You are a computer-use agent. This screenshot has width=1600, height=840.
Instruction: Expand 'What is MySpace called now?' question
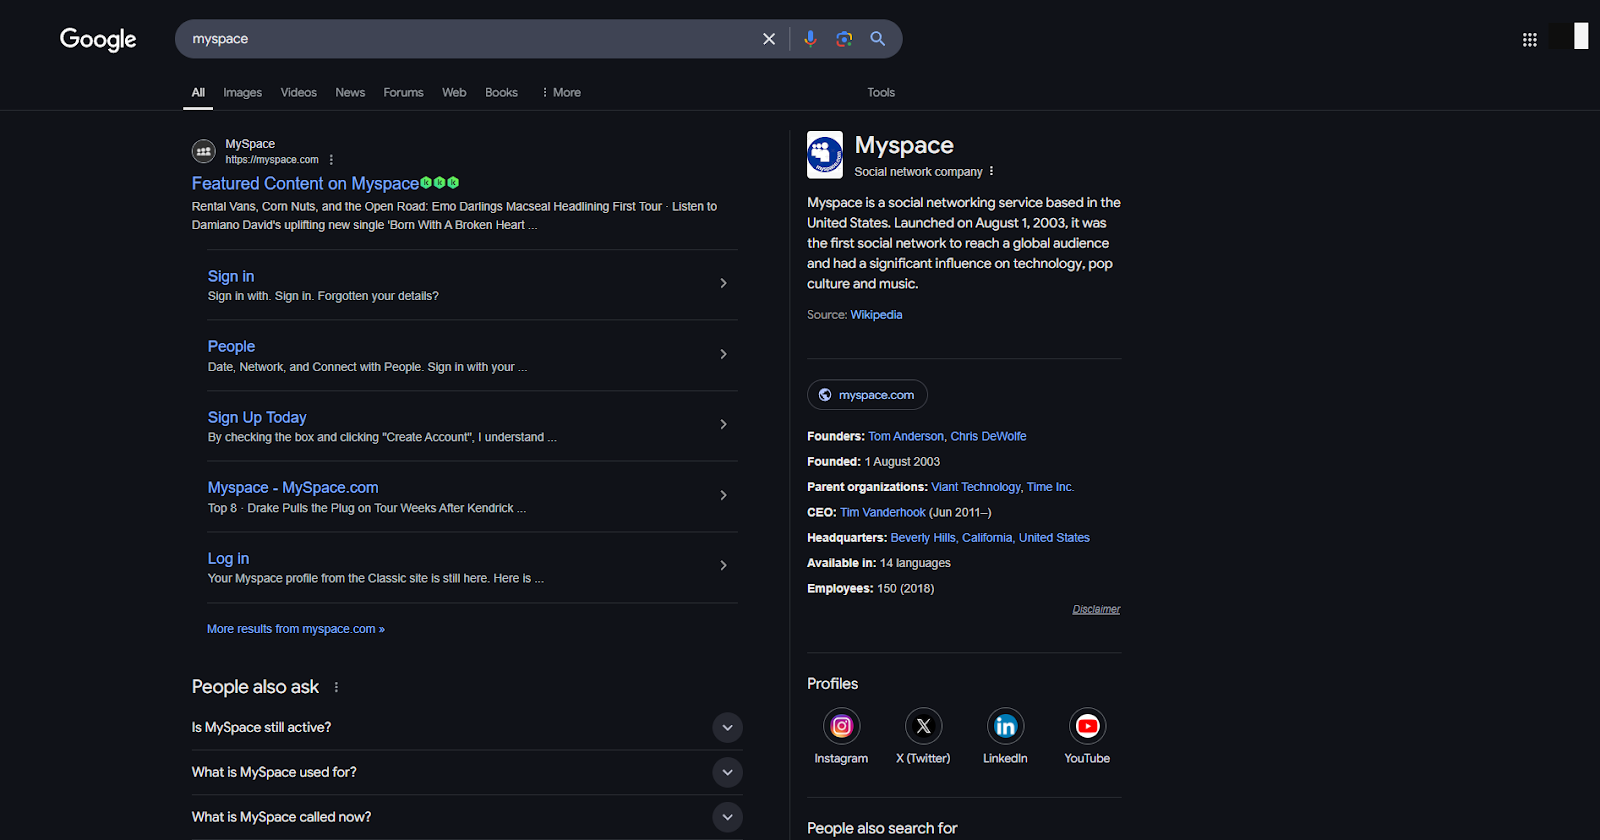pos(467,817)
